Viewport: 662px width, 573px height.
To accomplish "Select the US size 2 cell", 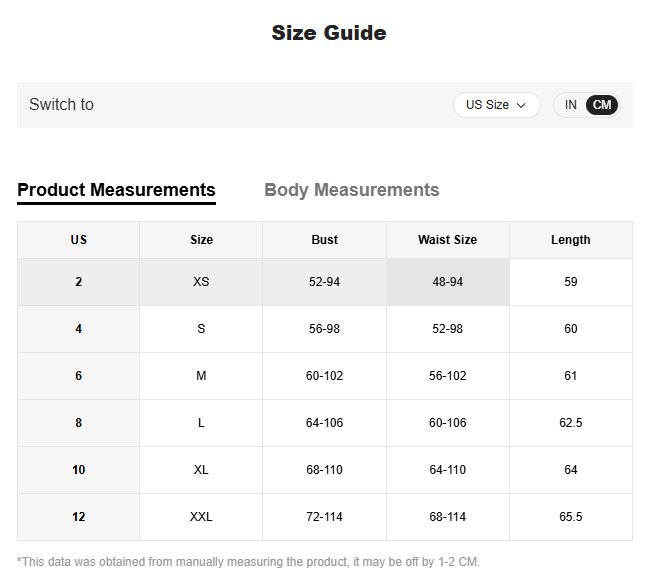I will 79,282.
